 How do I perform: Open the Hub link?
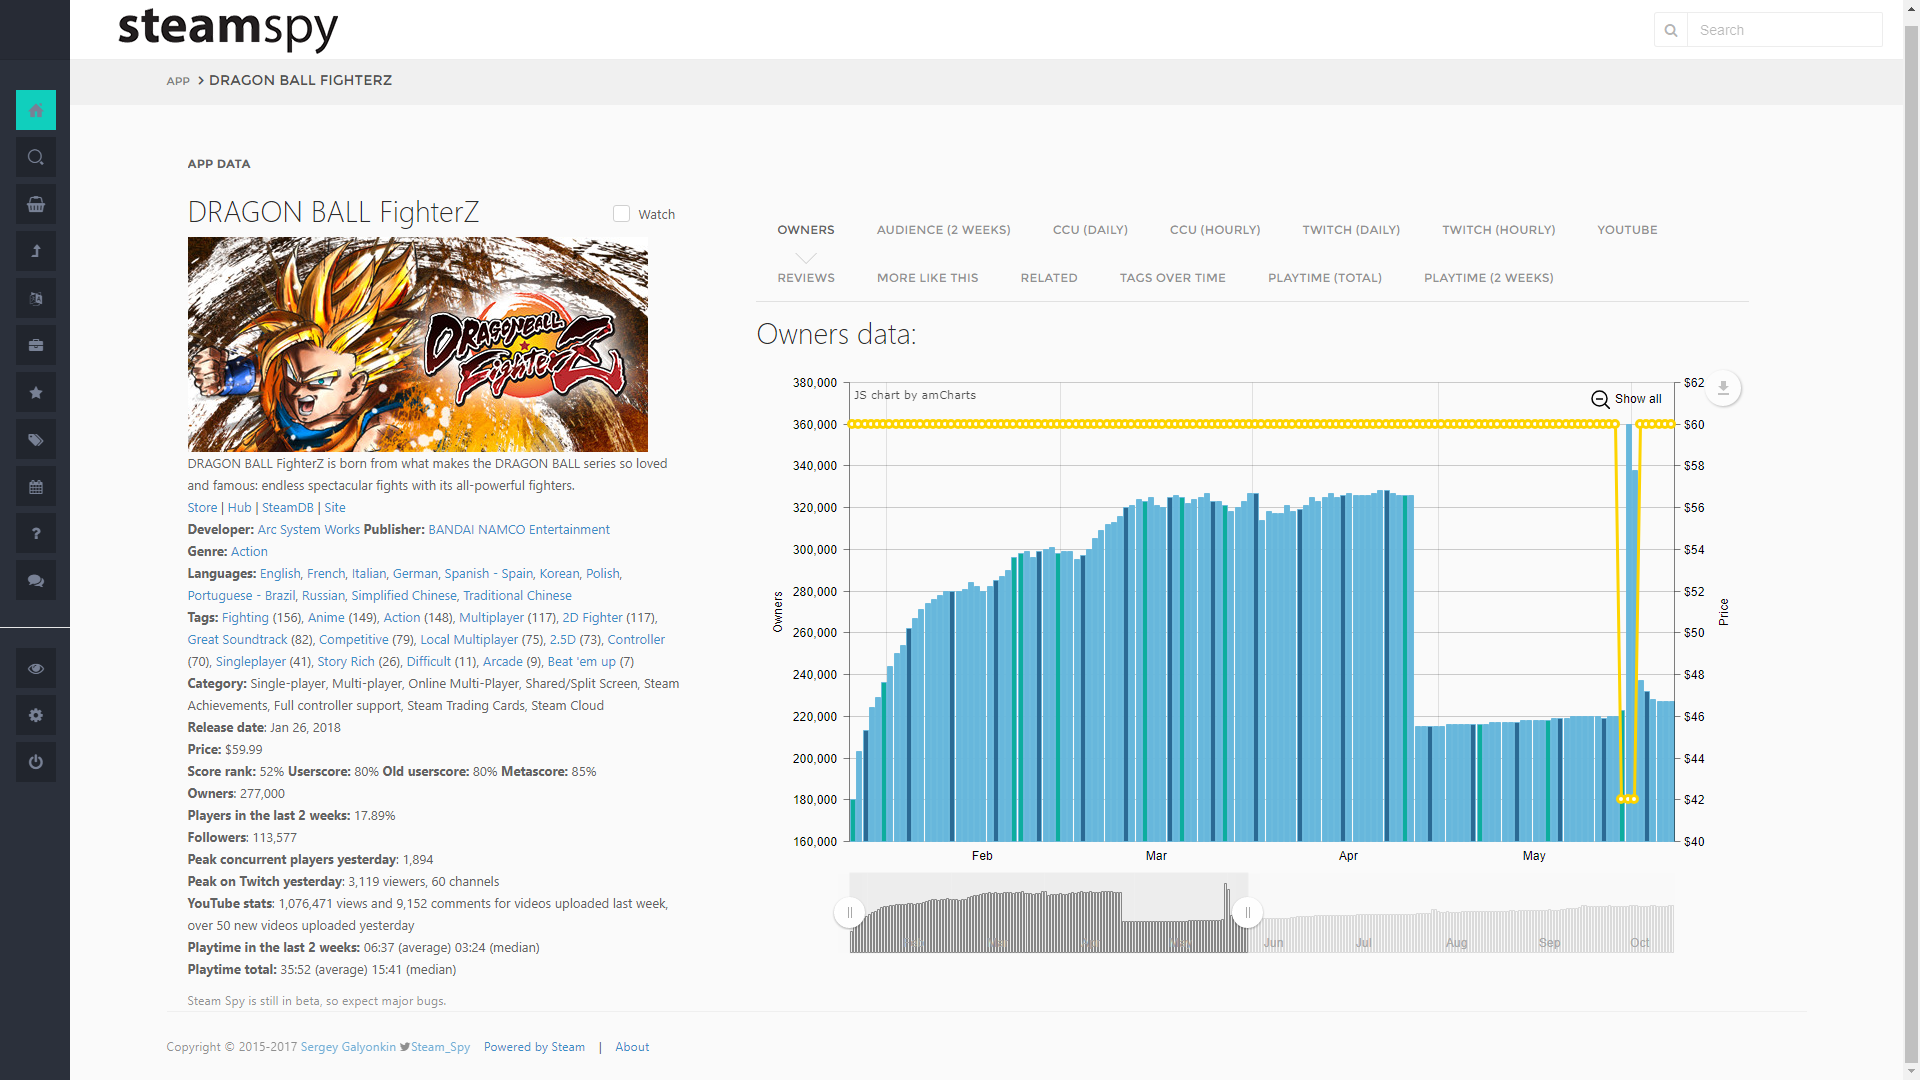pyautogui.click(x=239, y=508)
